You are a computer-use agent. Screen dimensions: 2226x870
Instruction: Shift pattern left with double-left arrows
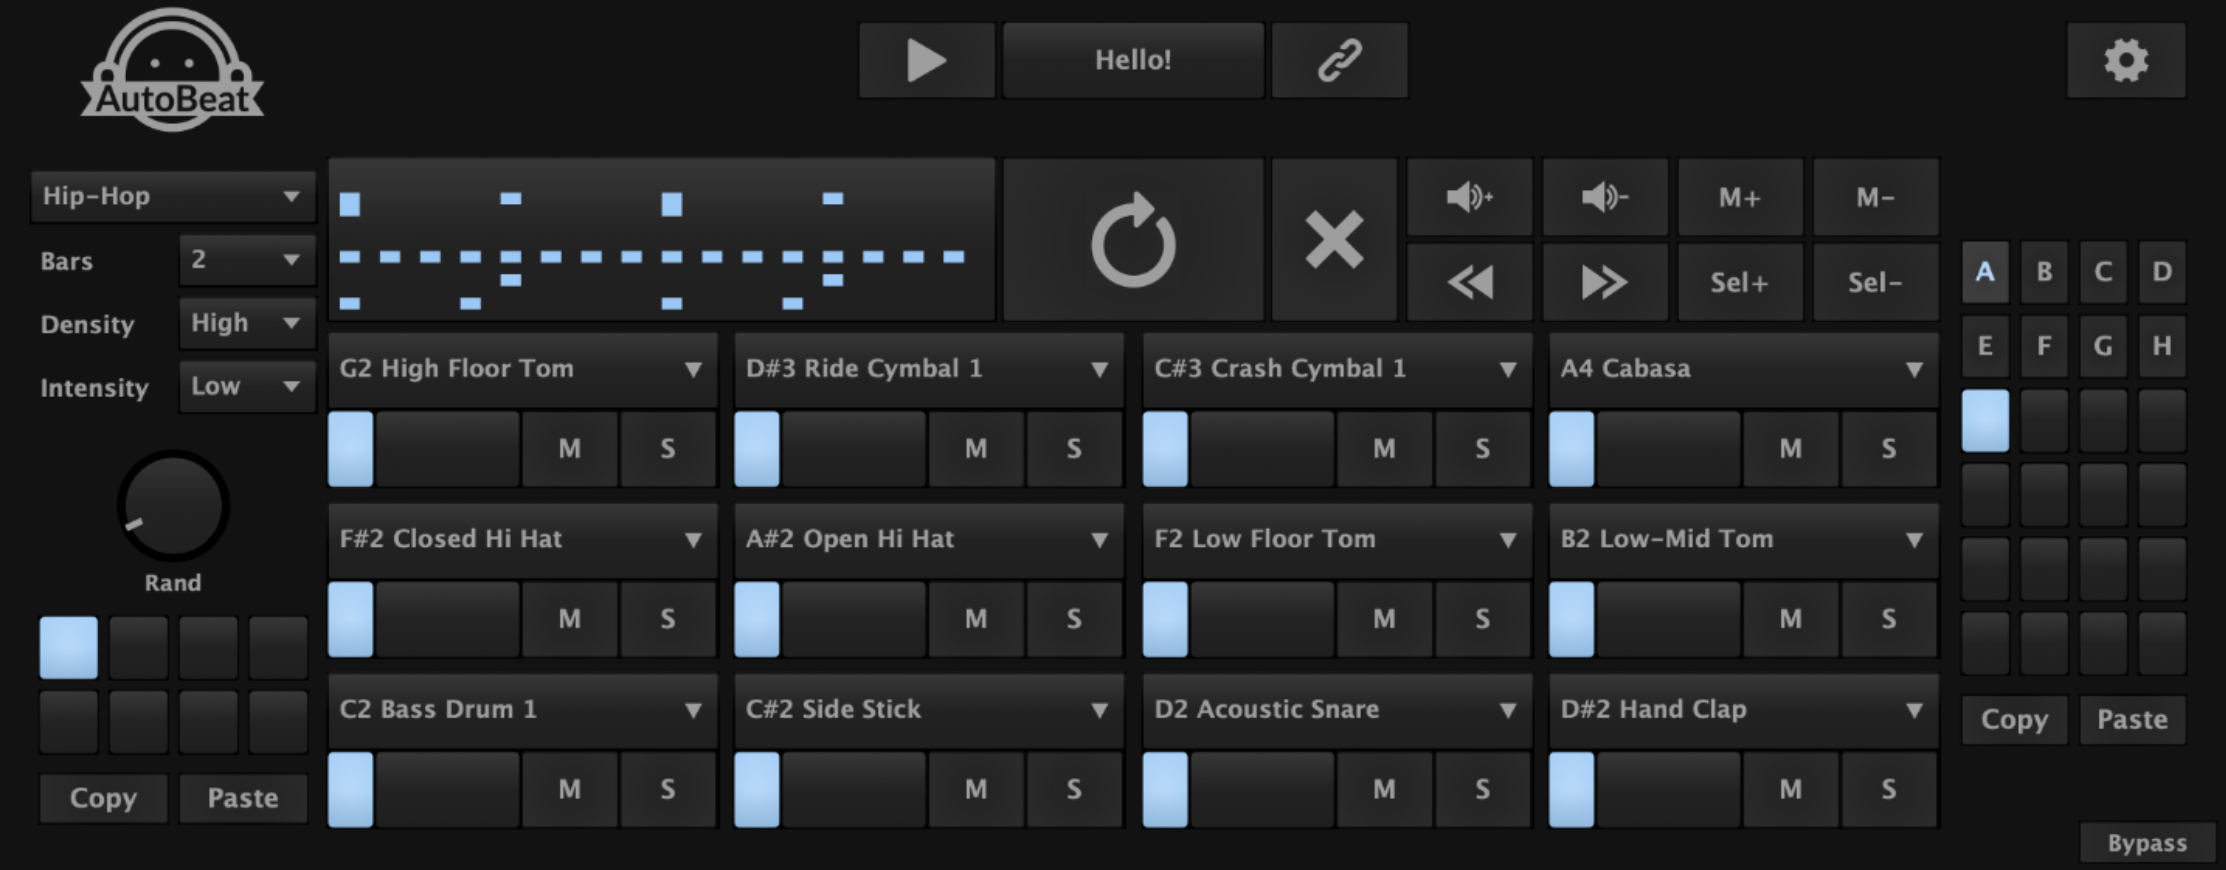[1469, 283]
